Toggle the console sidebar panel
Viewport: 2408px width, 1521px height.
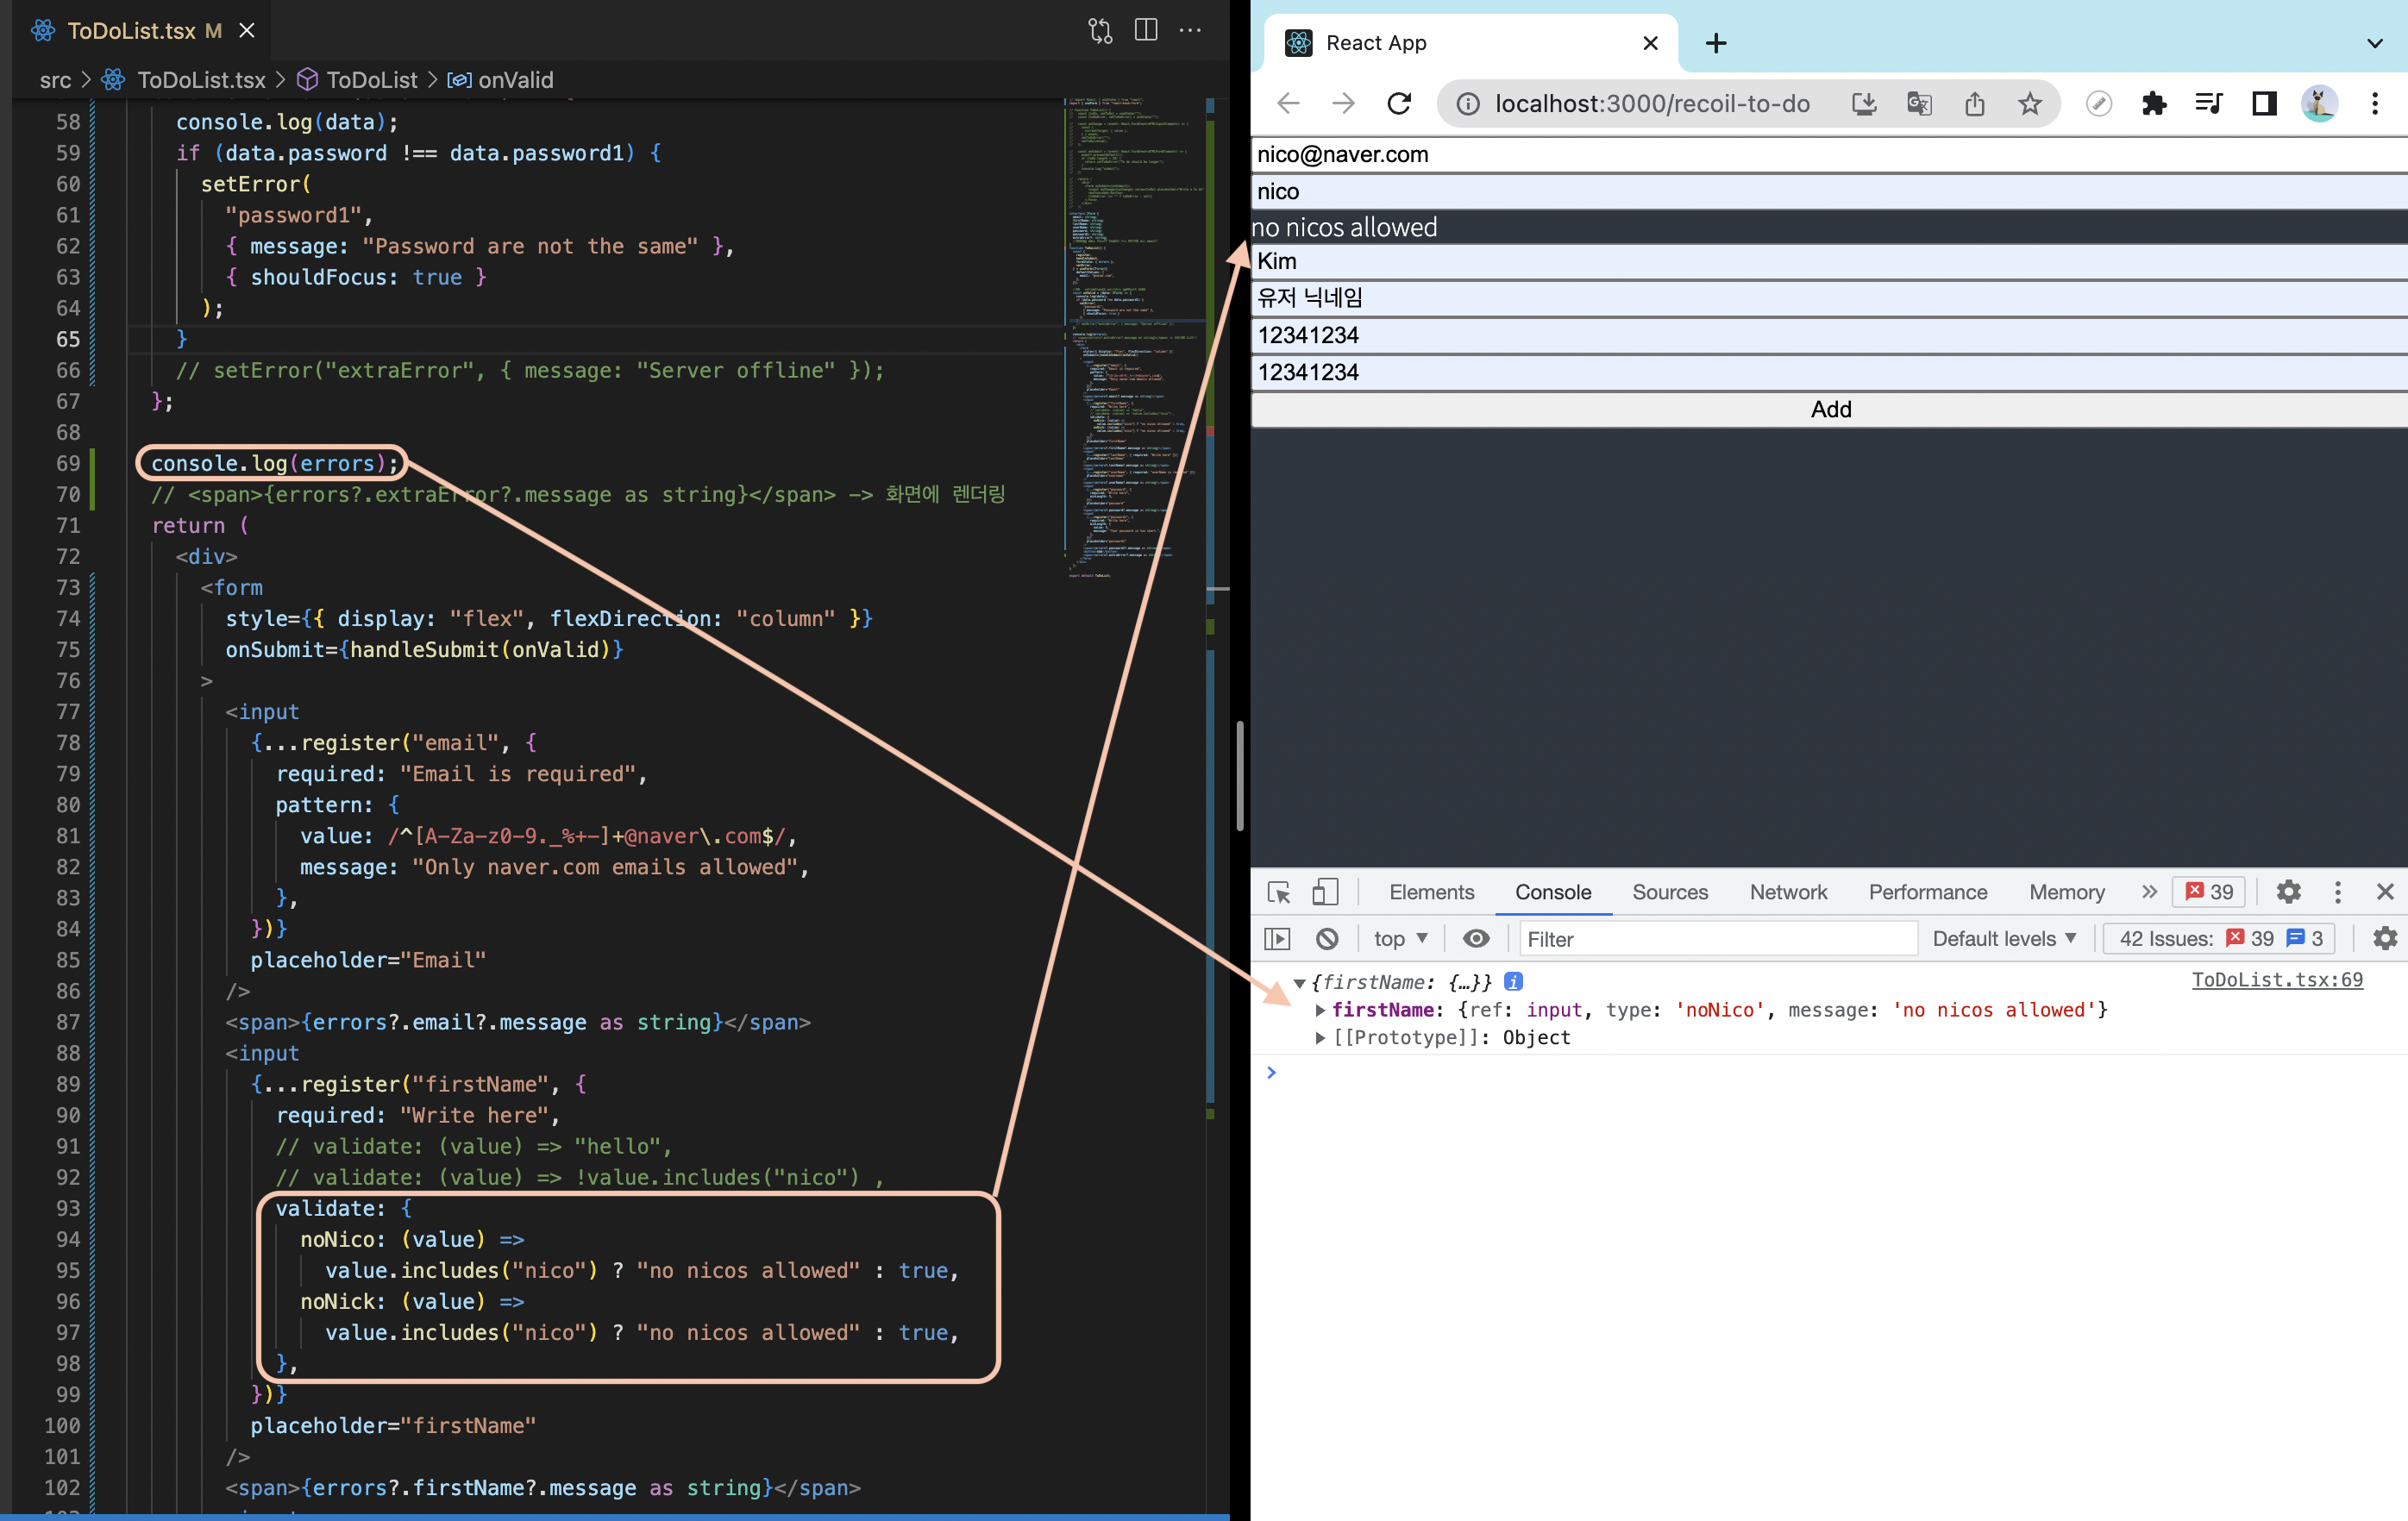(1278, 938)
